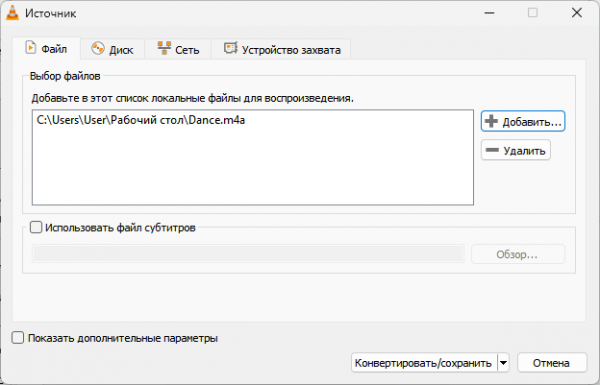Click Конвертировать/сохранить button
The height and width of the screenshot is (385, 600).
(424, 363)
